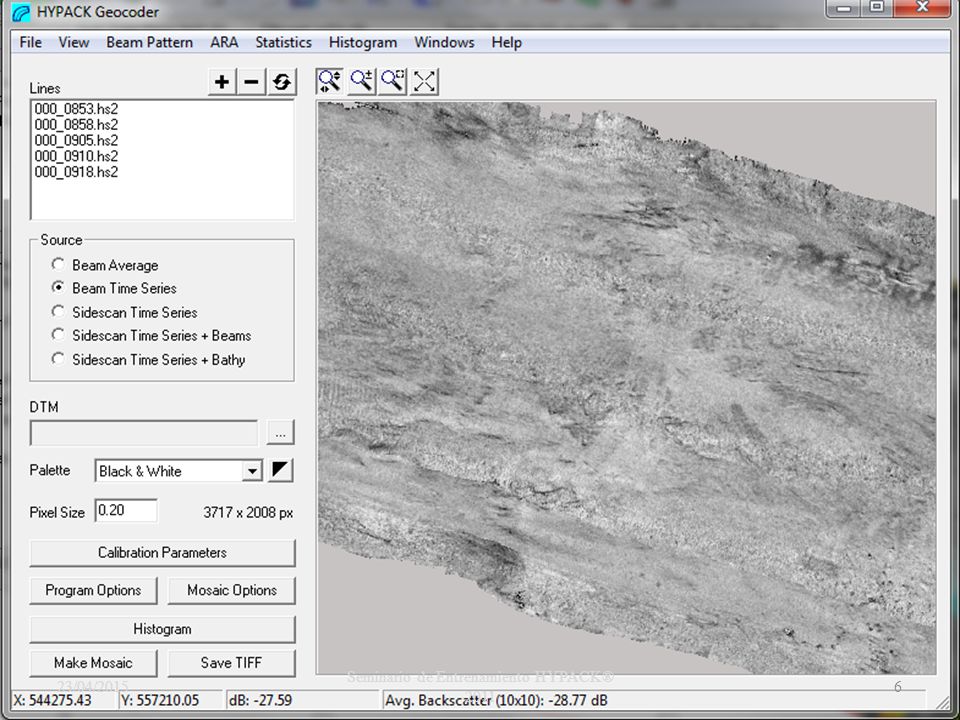Open the ARA menu
Viewport: 960px width, 720px height.
(x=224, y=42)
